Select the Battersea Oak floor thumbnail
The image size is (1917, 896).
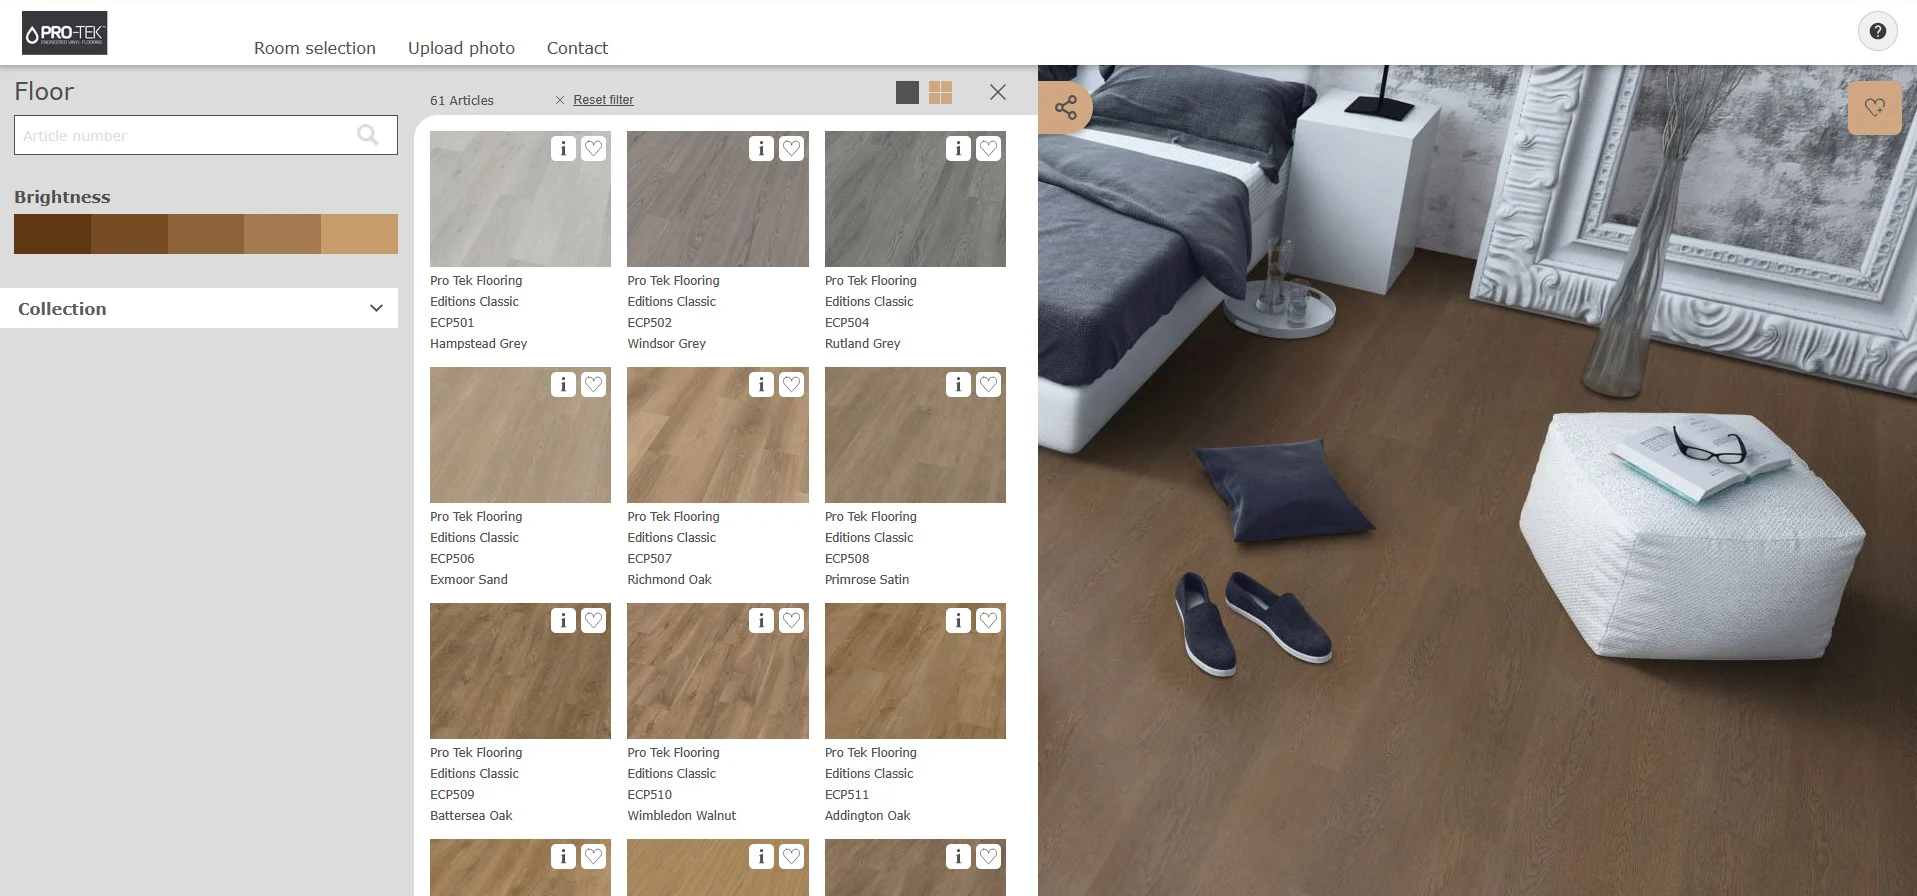[520, 671]
